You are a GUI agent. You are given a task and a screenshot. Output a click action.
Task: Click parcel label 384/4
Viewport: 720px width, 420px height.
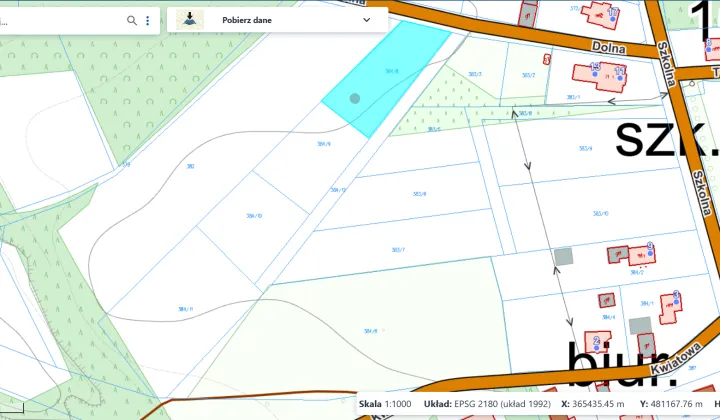coord(608,317)
